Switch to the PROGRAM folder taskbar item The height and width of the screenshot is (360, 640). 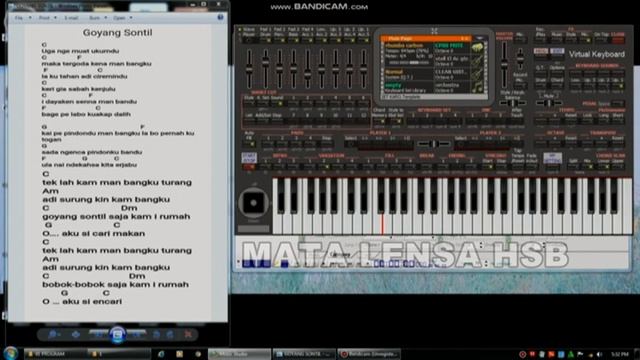coord(55,354)
